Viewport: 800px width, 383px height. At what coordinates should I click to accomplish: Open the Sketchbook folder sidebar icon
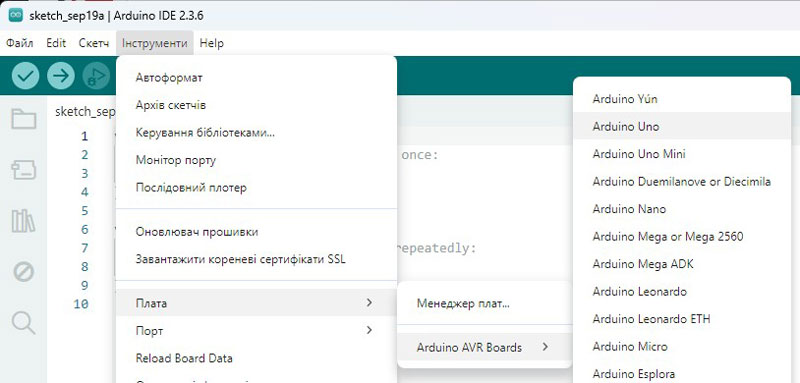(x=23, y=119)
